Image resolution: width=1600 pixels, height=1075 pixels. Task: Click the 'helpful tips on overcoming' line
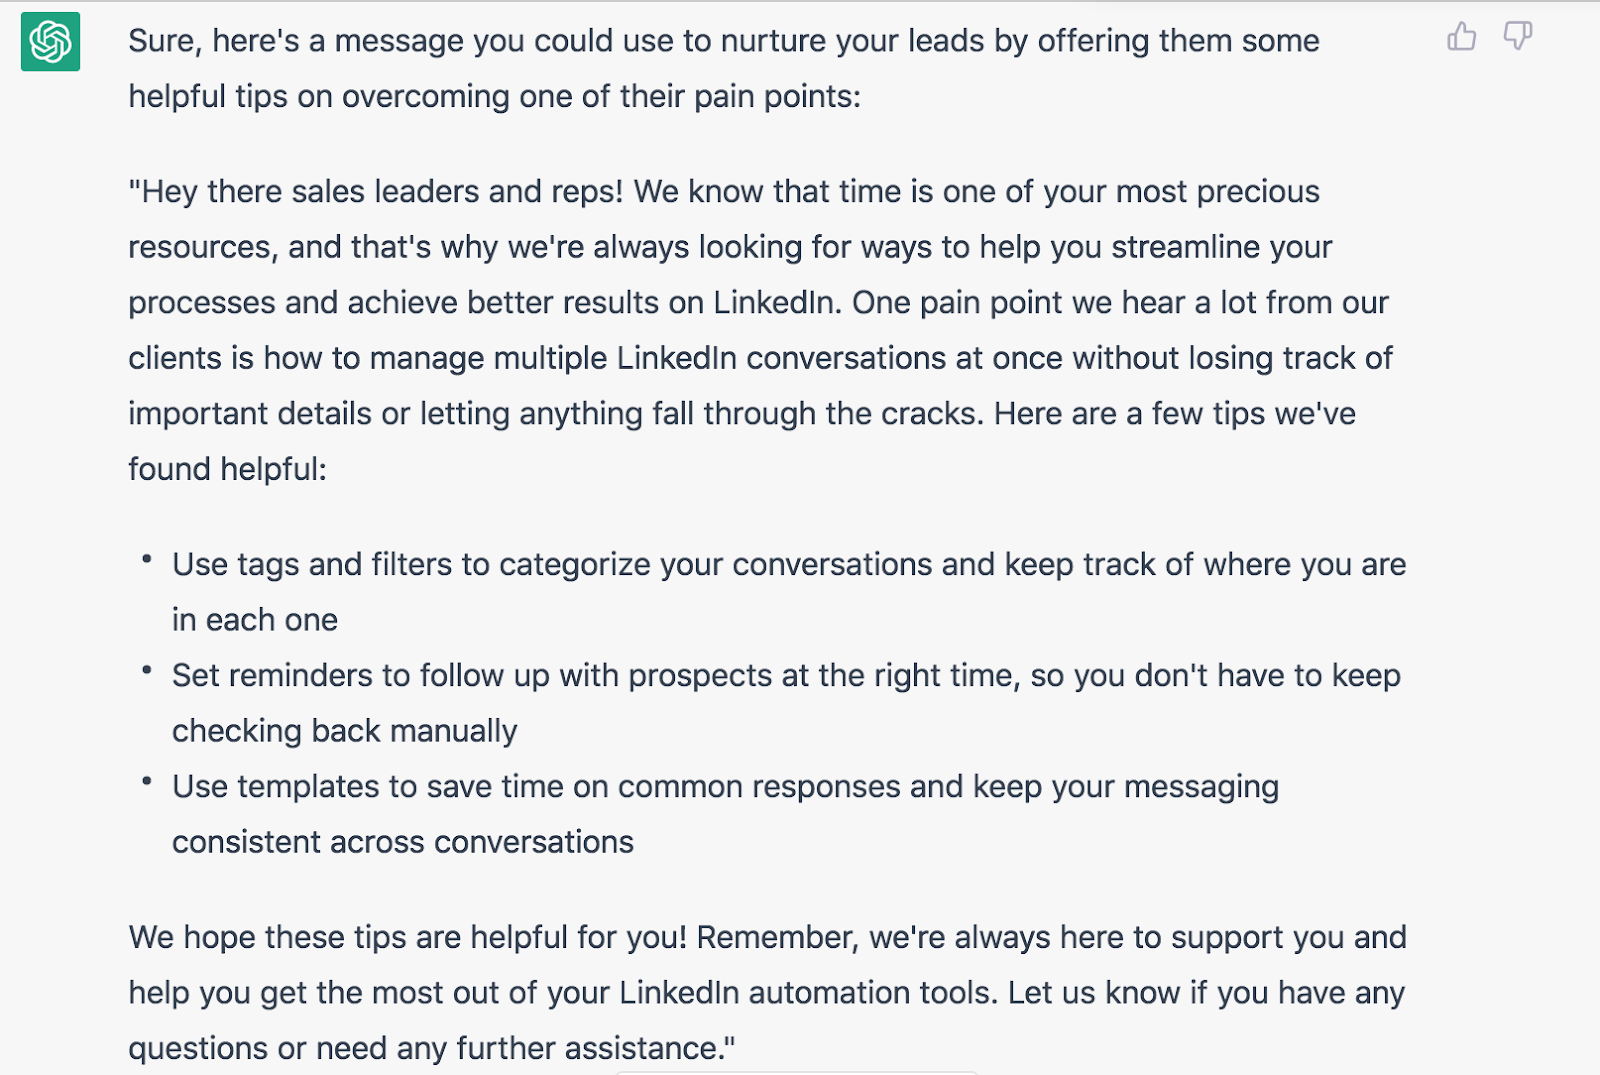pyautogui.click(x=494, y=96)
